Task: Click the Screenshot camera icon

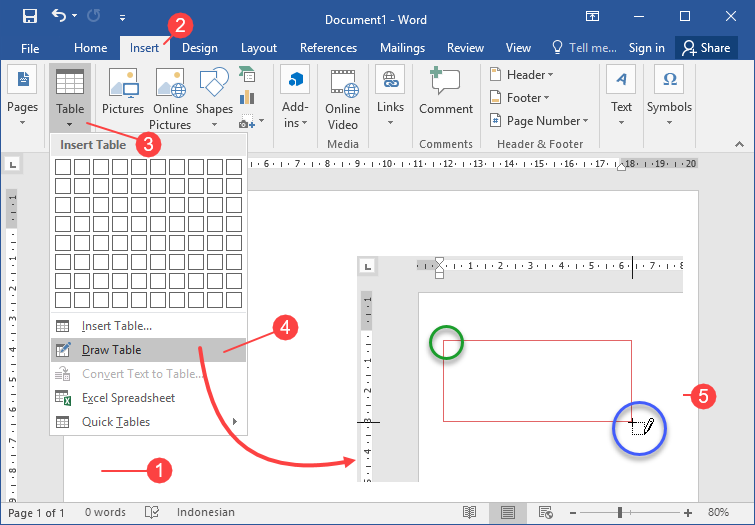Action: click(x=247, y=121)
